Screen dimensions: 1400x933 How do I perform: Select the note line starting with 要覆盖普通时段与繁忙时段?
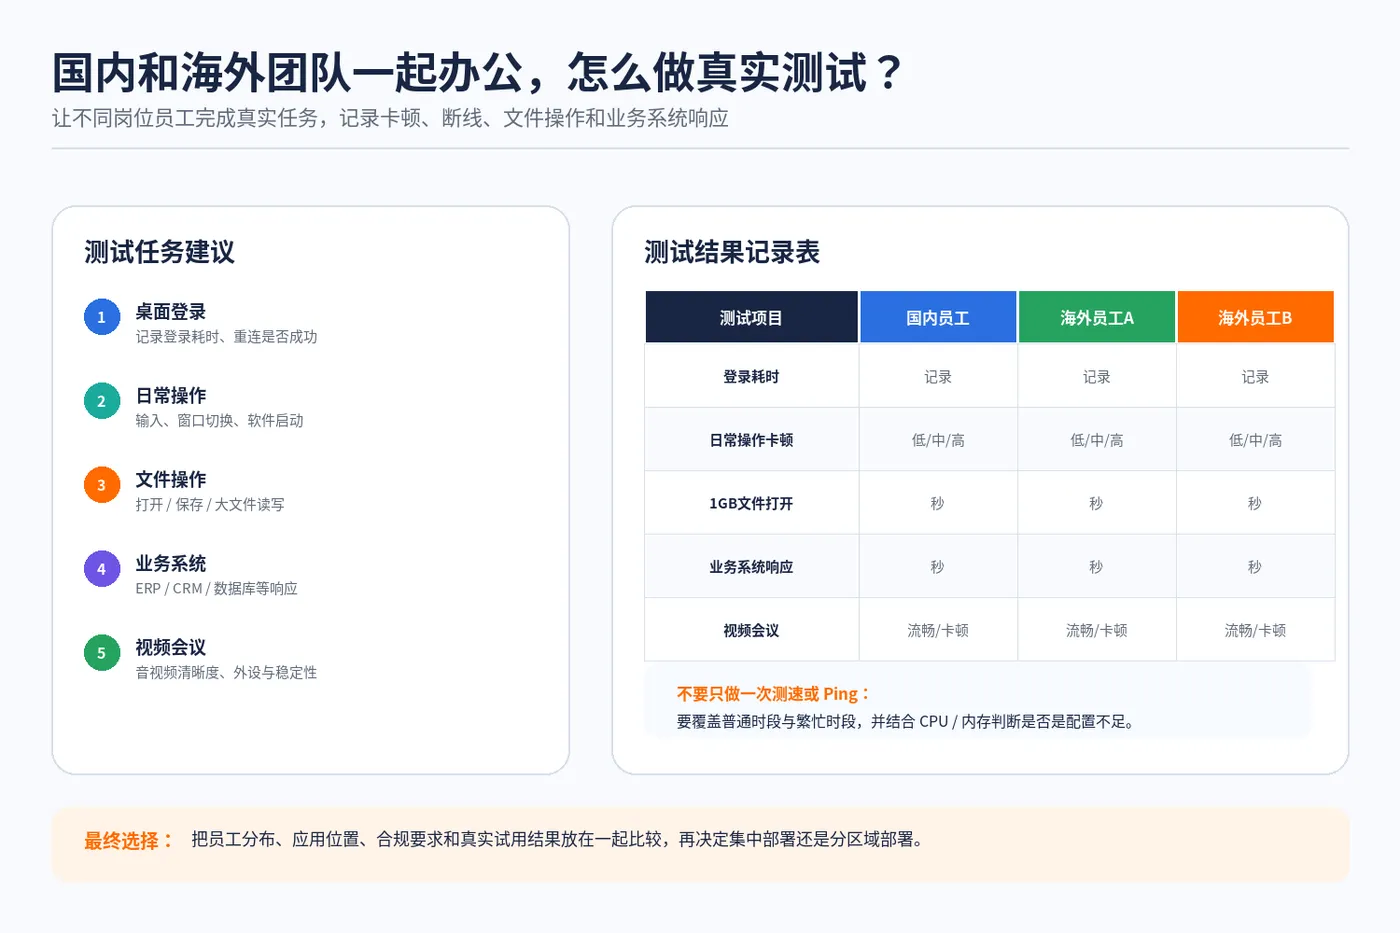click(x=906, y=721)
